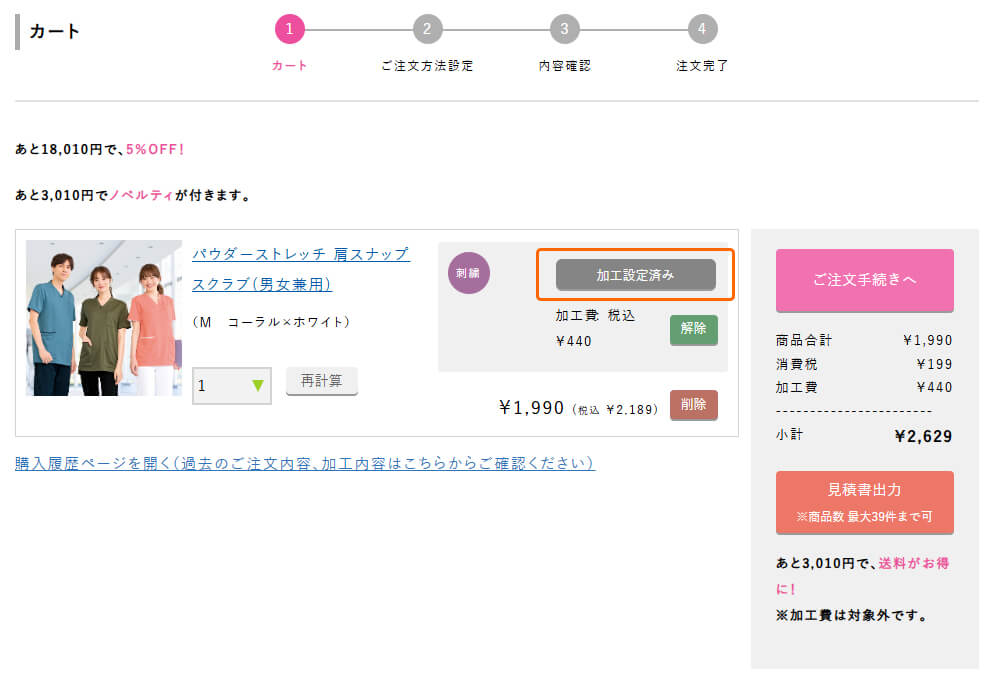Screen dimensions: 1004x696
Task: Select the 注文完了 step label
Action: [x=702, y=66]
